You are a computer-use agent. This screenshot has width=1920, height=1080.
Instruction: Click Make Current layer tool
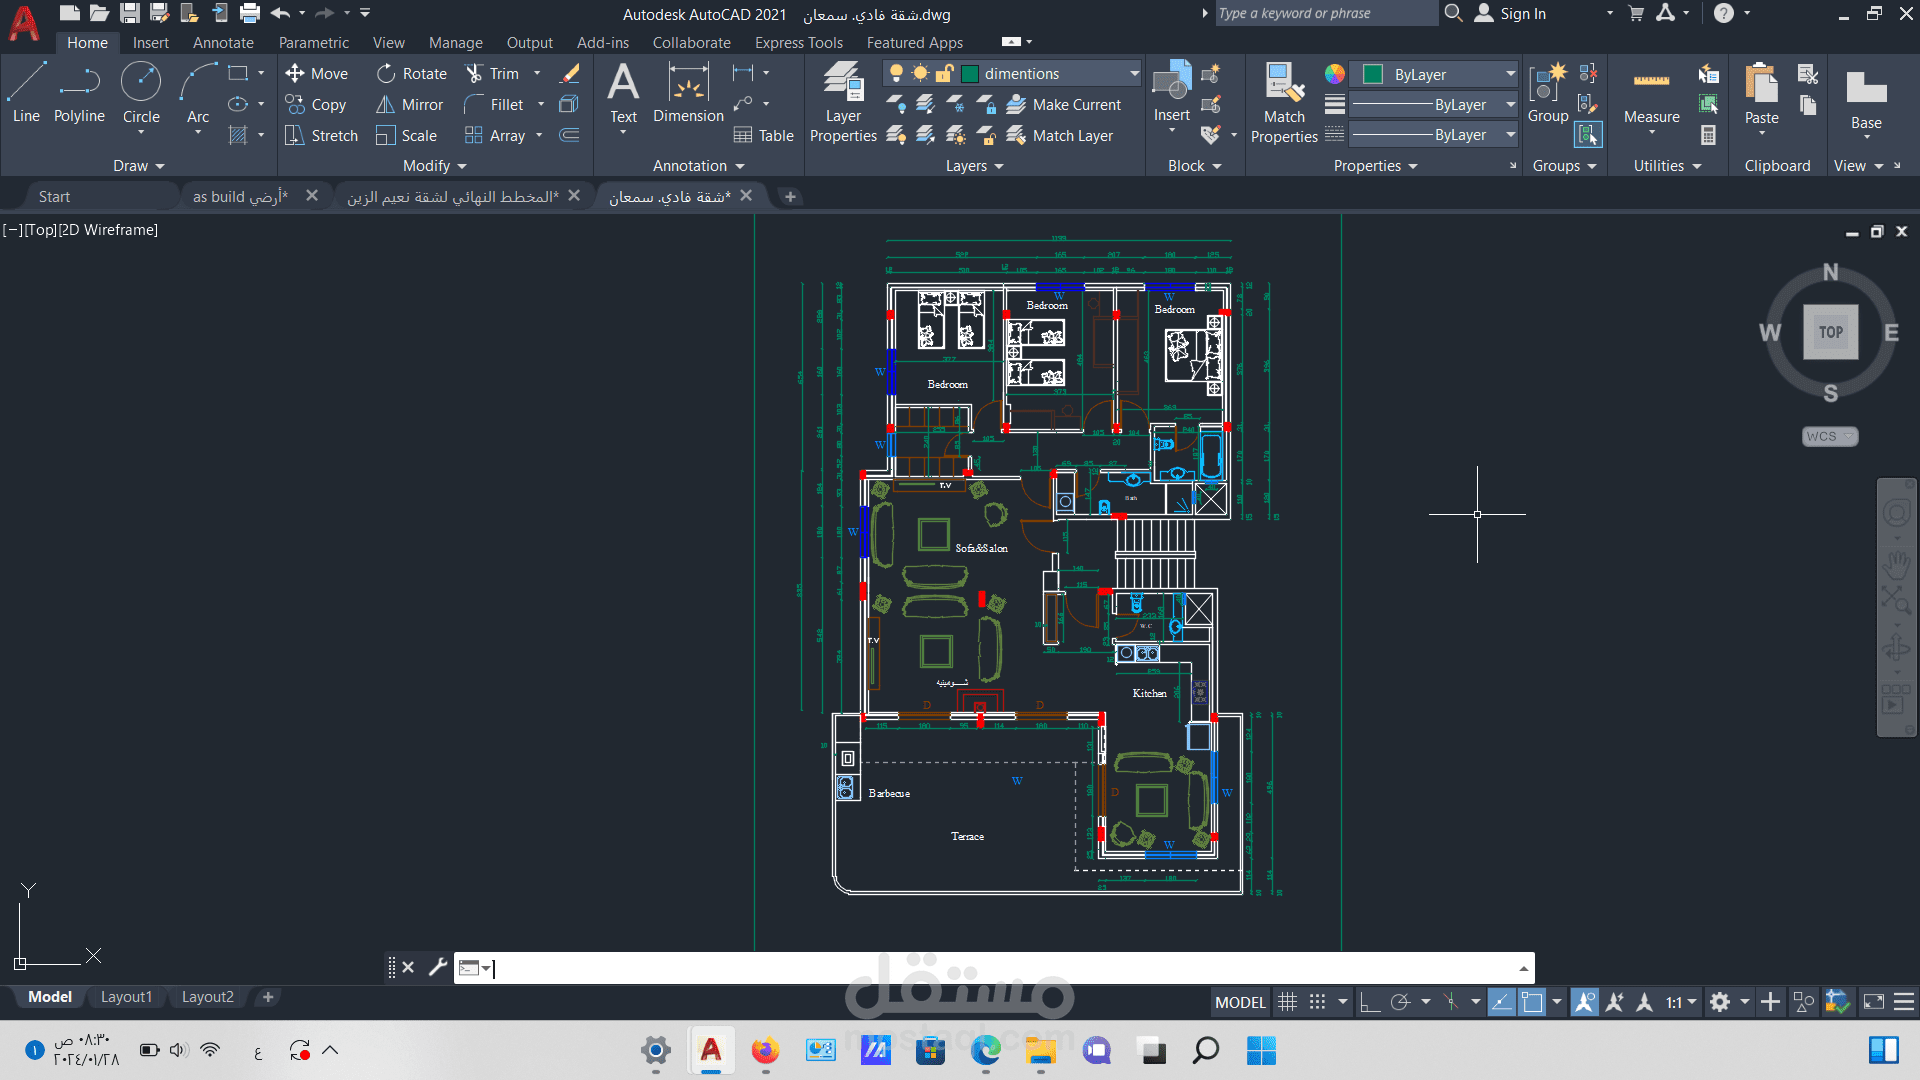pyautogui.click(x=1063, y=104)
